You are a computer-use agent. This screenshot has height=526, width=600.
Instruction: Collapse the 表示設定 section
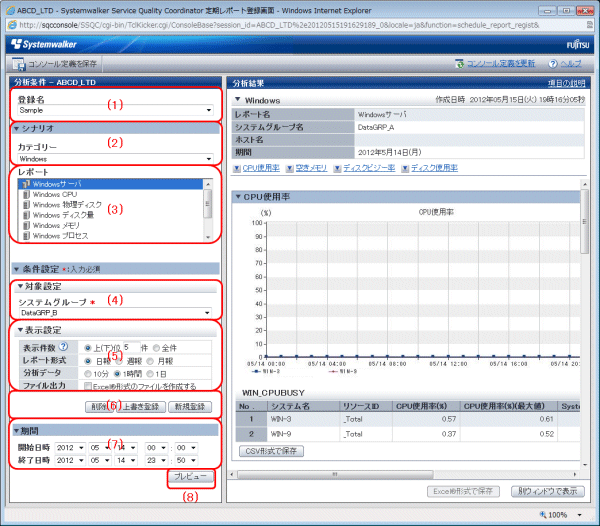click(20, 330)
